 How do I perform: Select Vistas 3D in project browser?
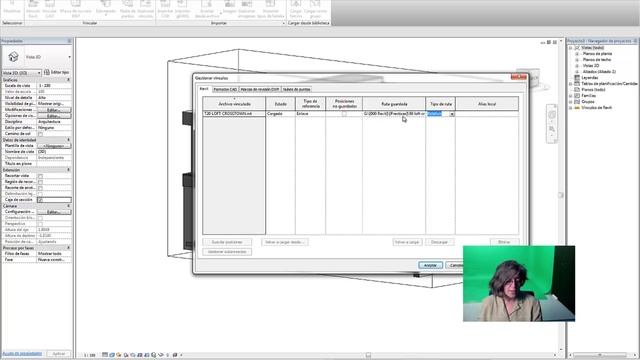point(591,66)
